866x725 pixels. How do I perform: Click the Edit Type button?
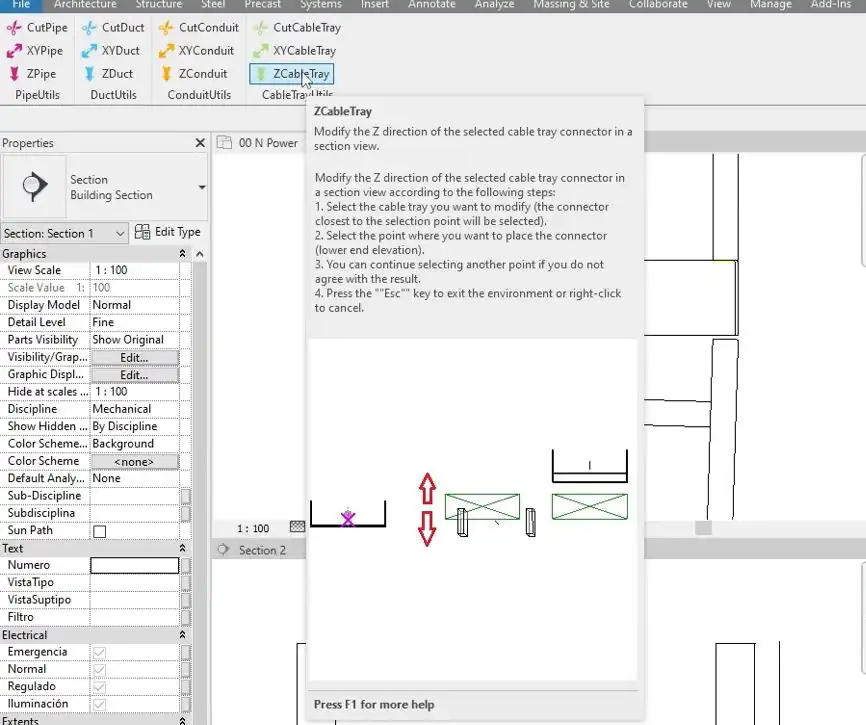click(167, 232)
